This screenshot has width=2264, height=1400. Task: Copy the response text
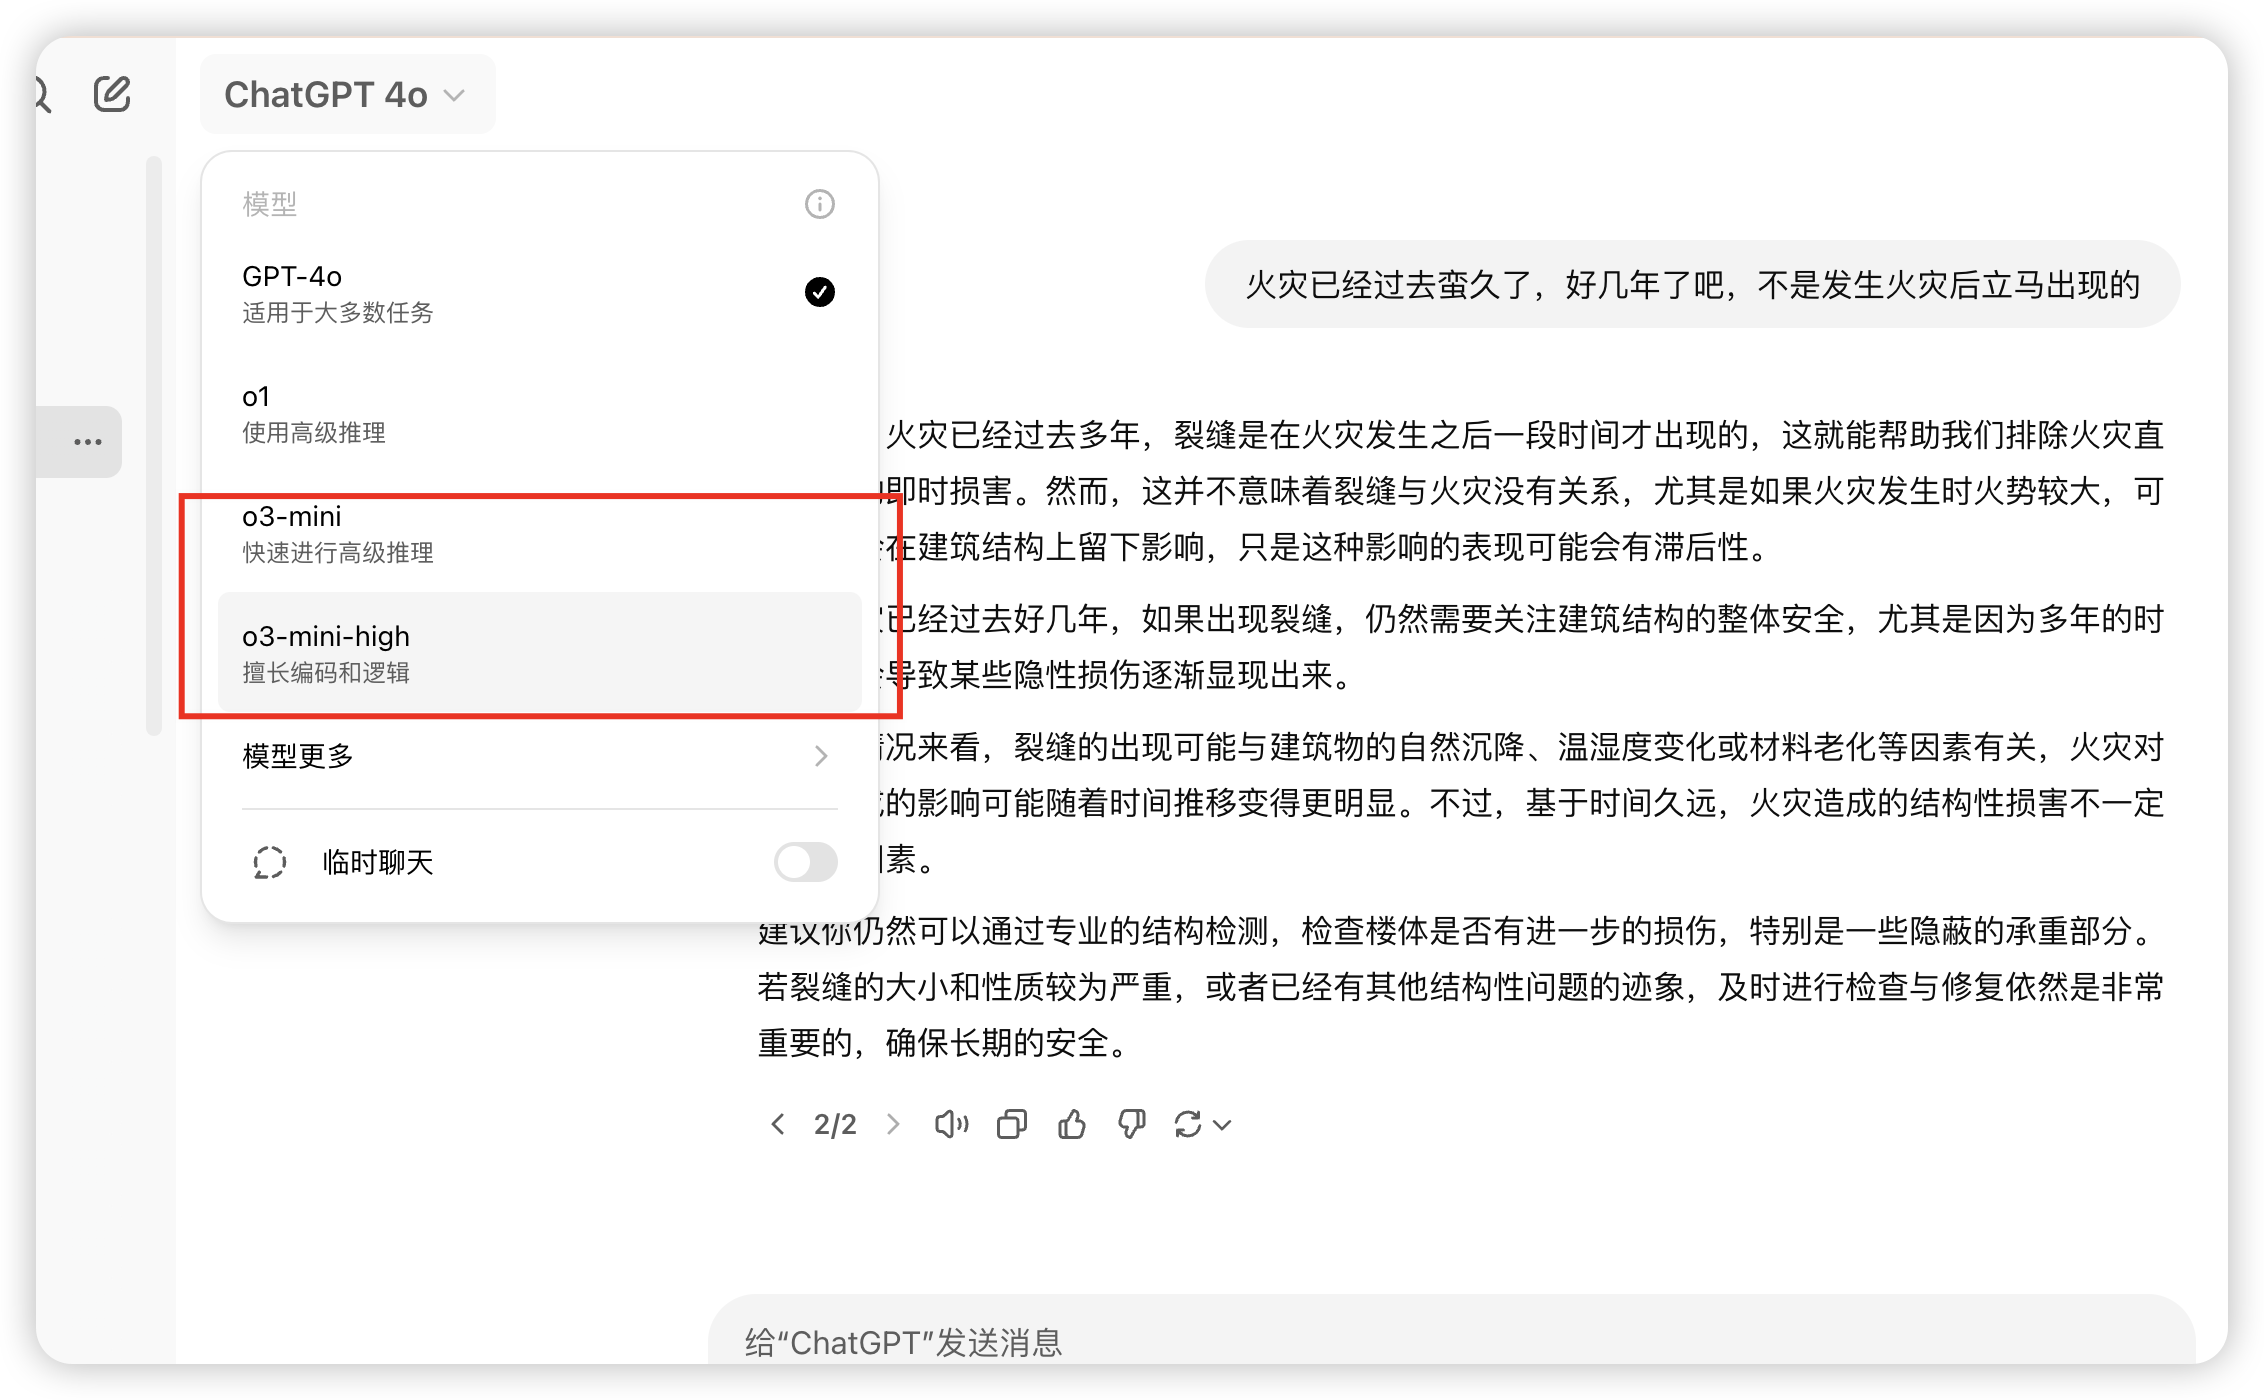coord(1012,1124)
